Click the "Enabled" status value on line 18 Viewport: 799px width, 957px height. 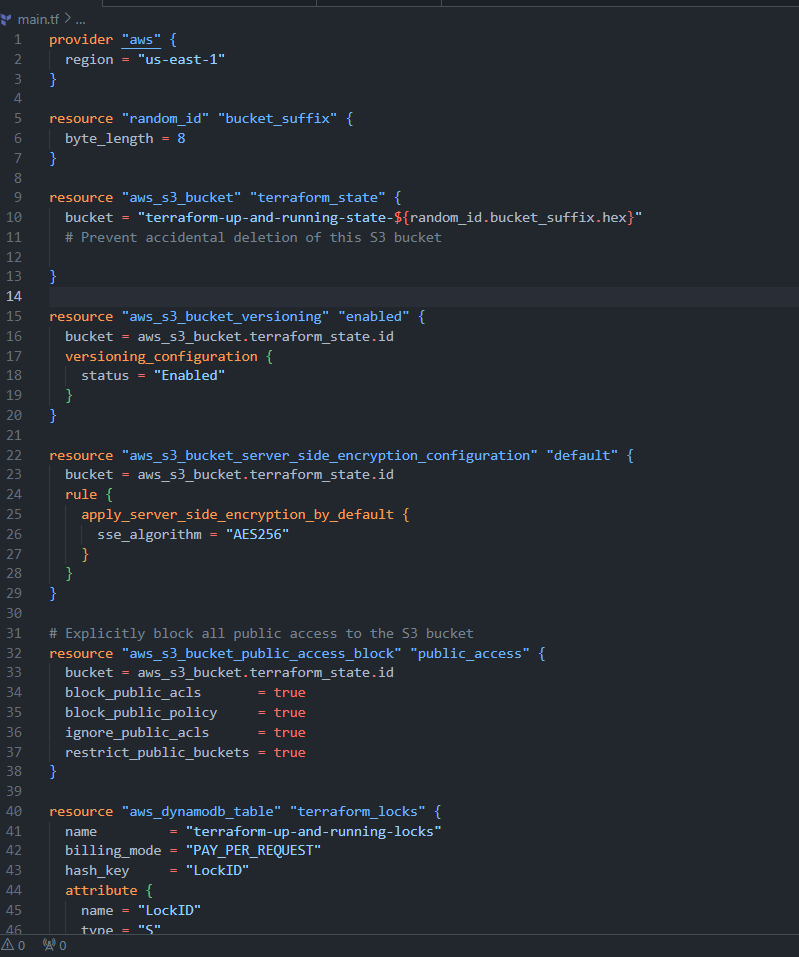click(189, 376)
